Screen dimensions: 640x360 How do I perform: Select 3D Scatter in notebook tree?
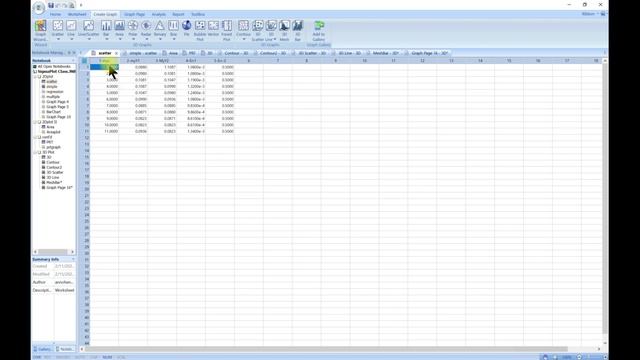coord(55,172)
